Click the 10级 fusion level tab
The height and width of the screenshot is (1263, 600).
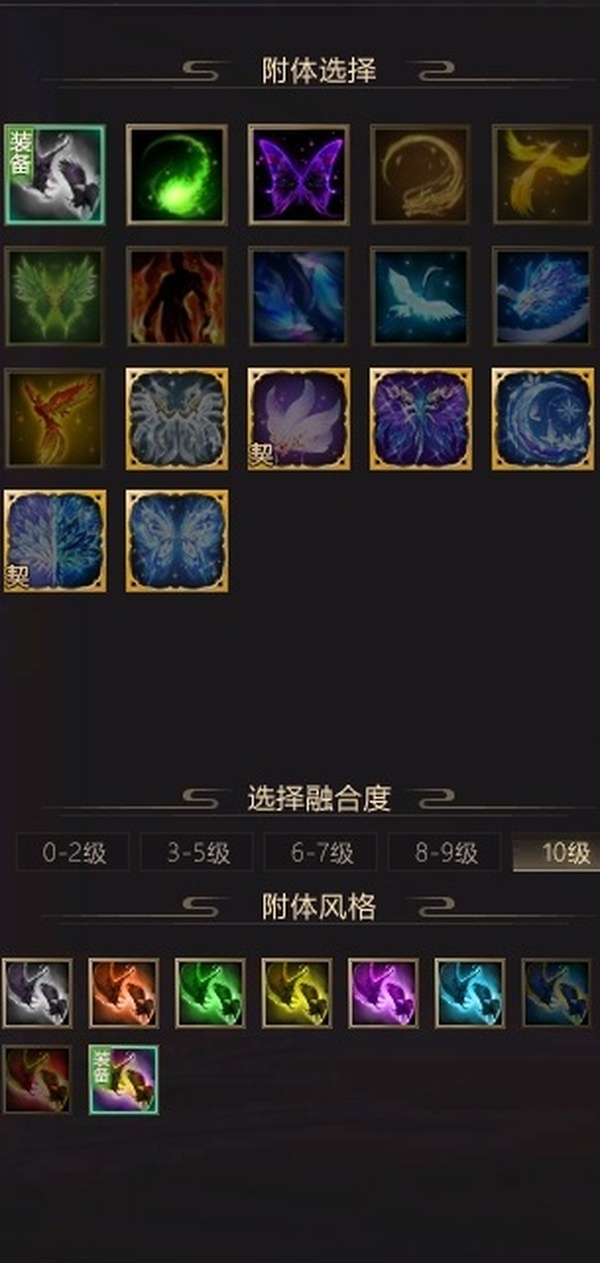click(557, 852)
